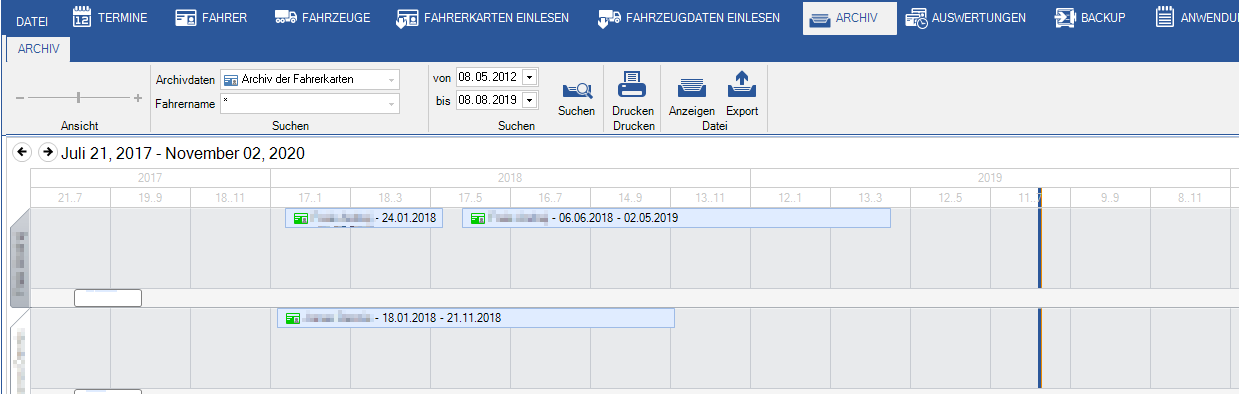Click the Drucken printer icon
This screenshot has height=394, width=1240.
tap(632, 84)
